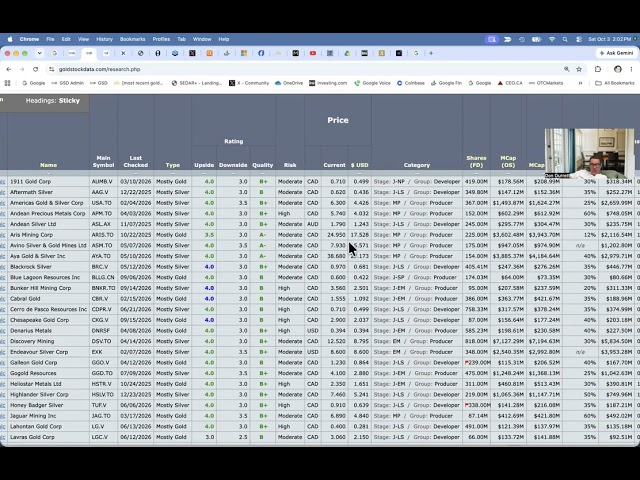This screenshot has width=640, height=480.
Task: Open the Chrome History menu
Action: [104, 39]
